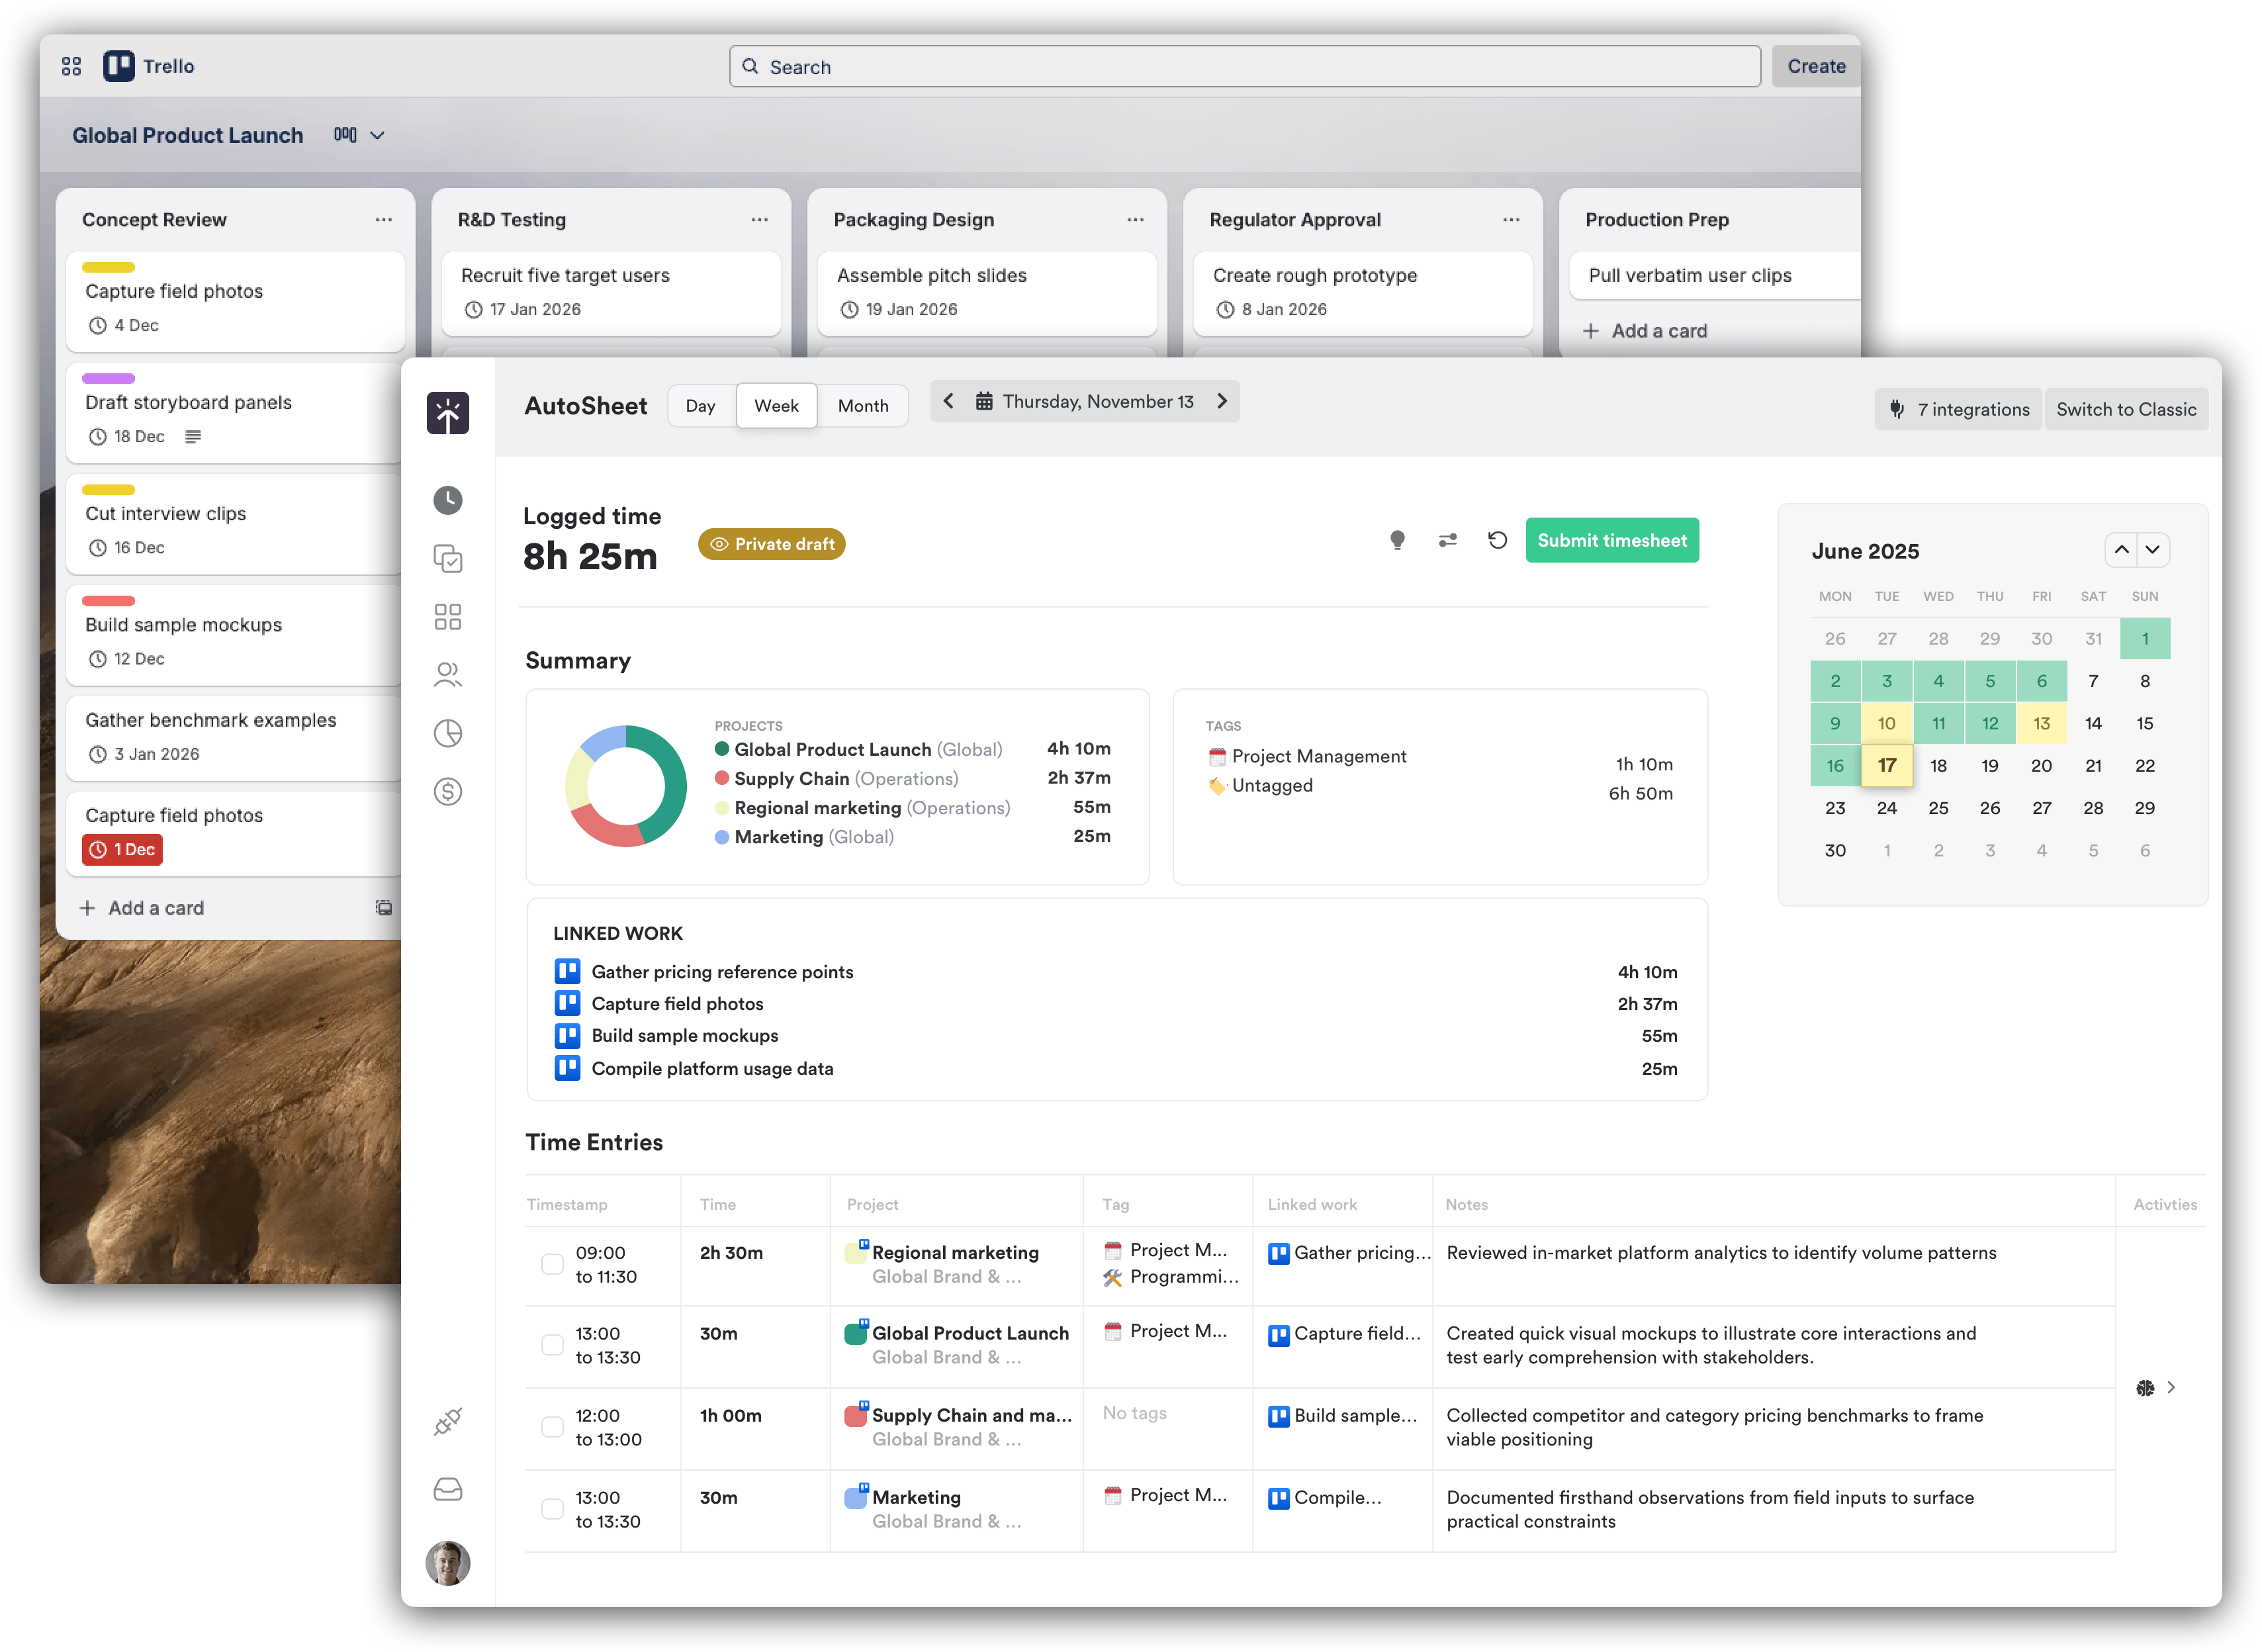Screen dimensions: 2262x1652
Task: Go to next month in June 2025 calendar
Action: 2152,550
